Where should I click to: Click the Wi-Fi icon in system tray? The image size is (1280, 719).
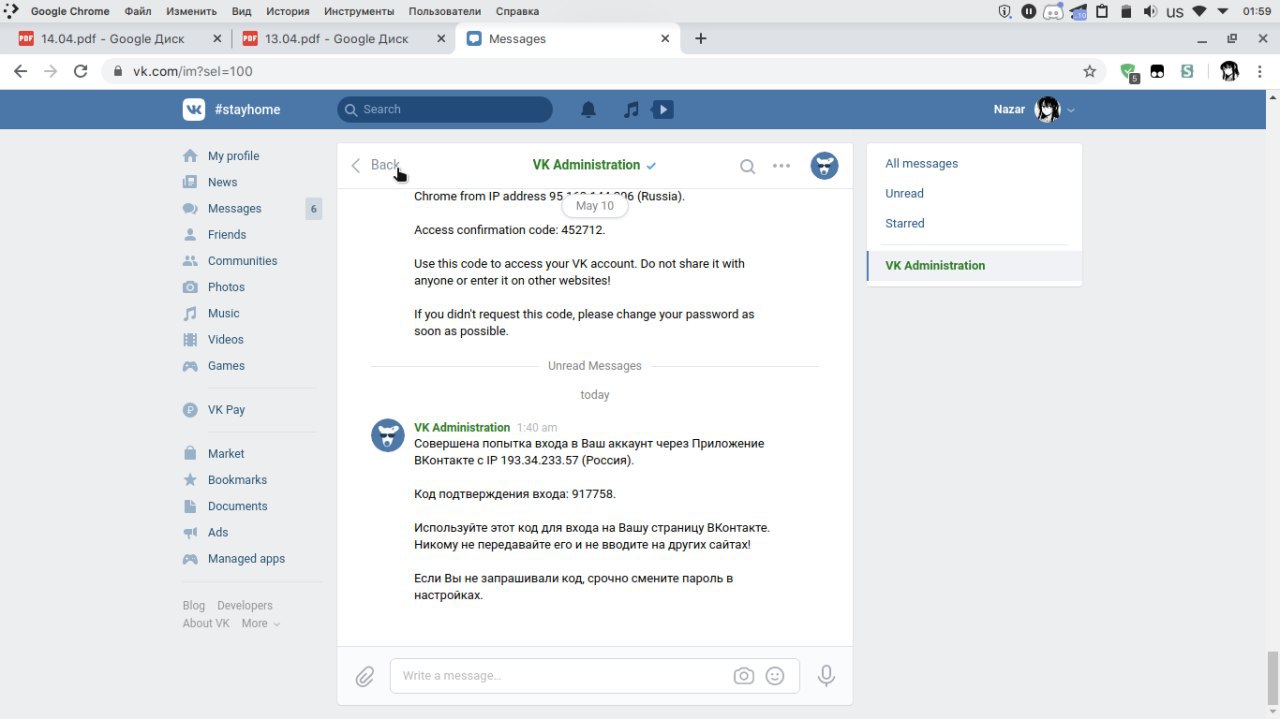pyautogui.click(x=1200, y=11)
